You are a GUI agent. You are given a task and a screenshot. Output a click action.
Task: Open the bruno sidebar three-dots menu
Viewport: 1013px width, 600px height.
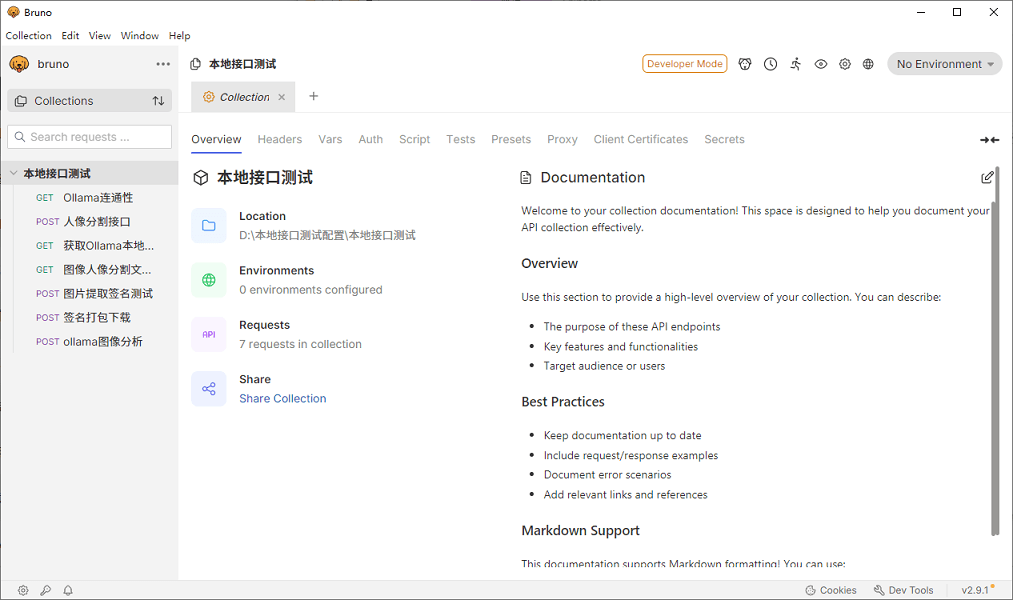163,64
